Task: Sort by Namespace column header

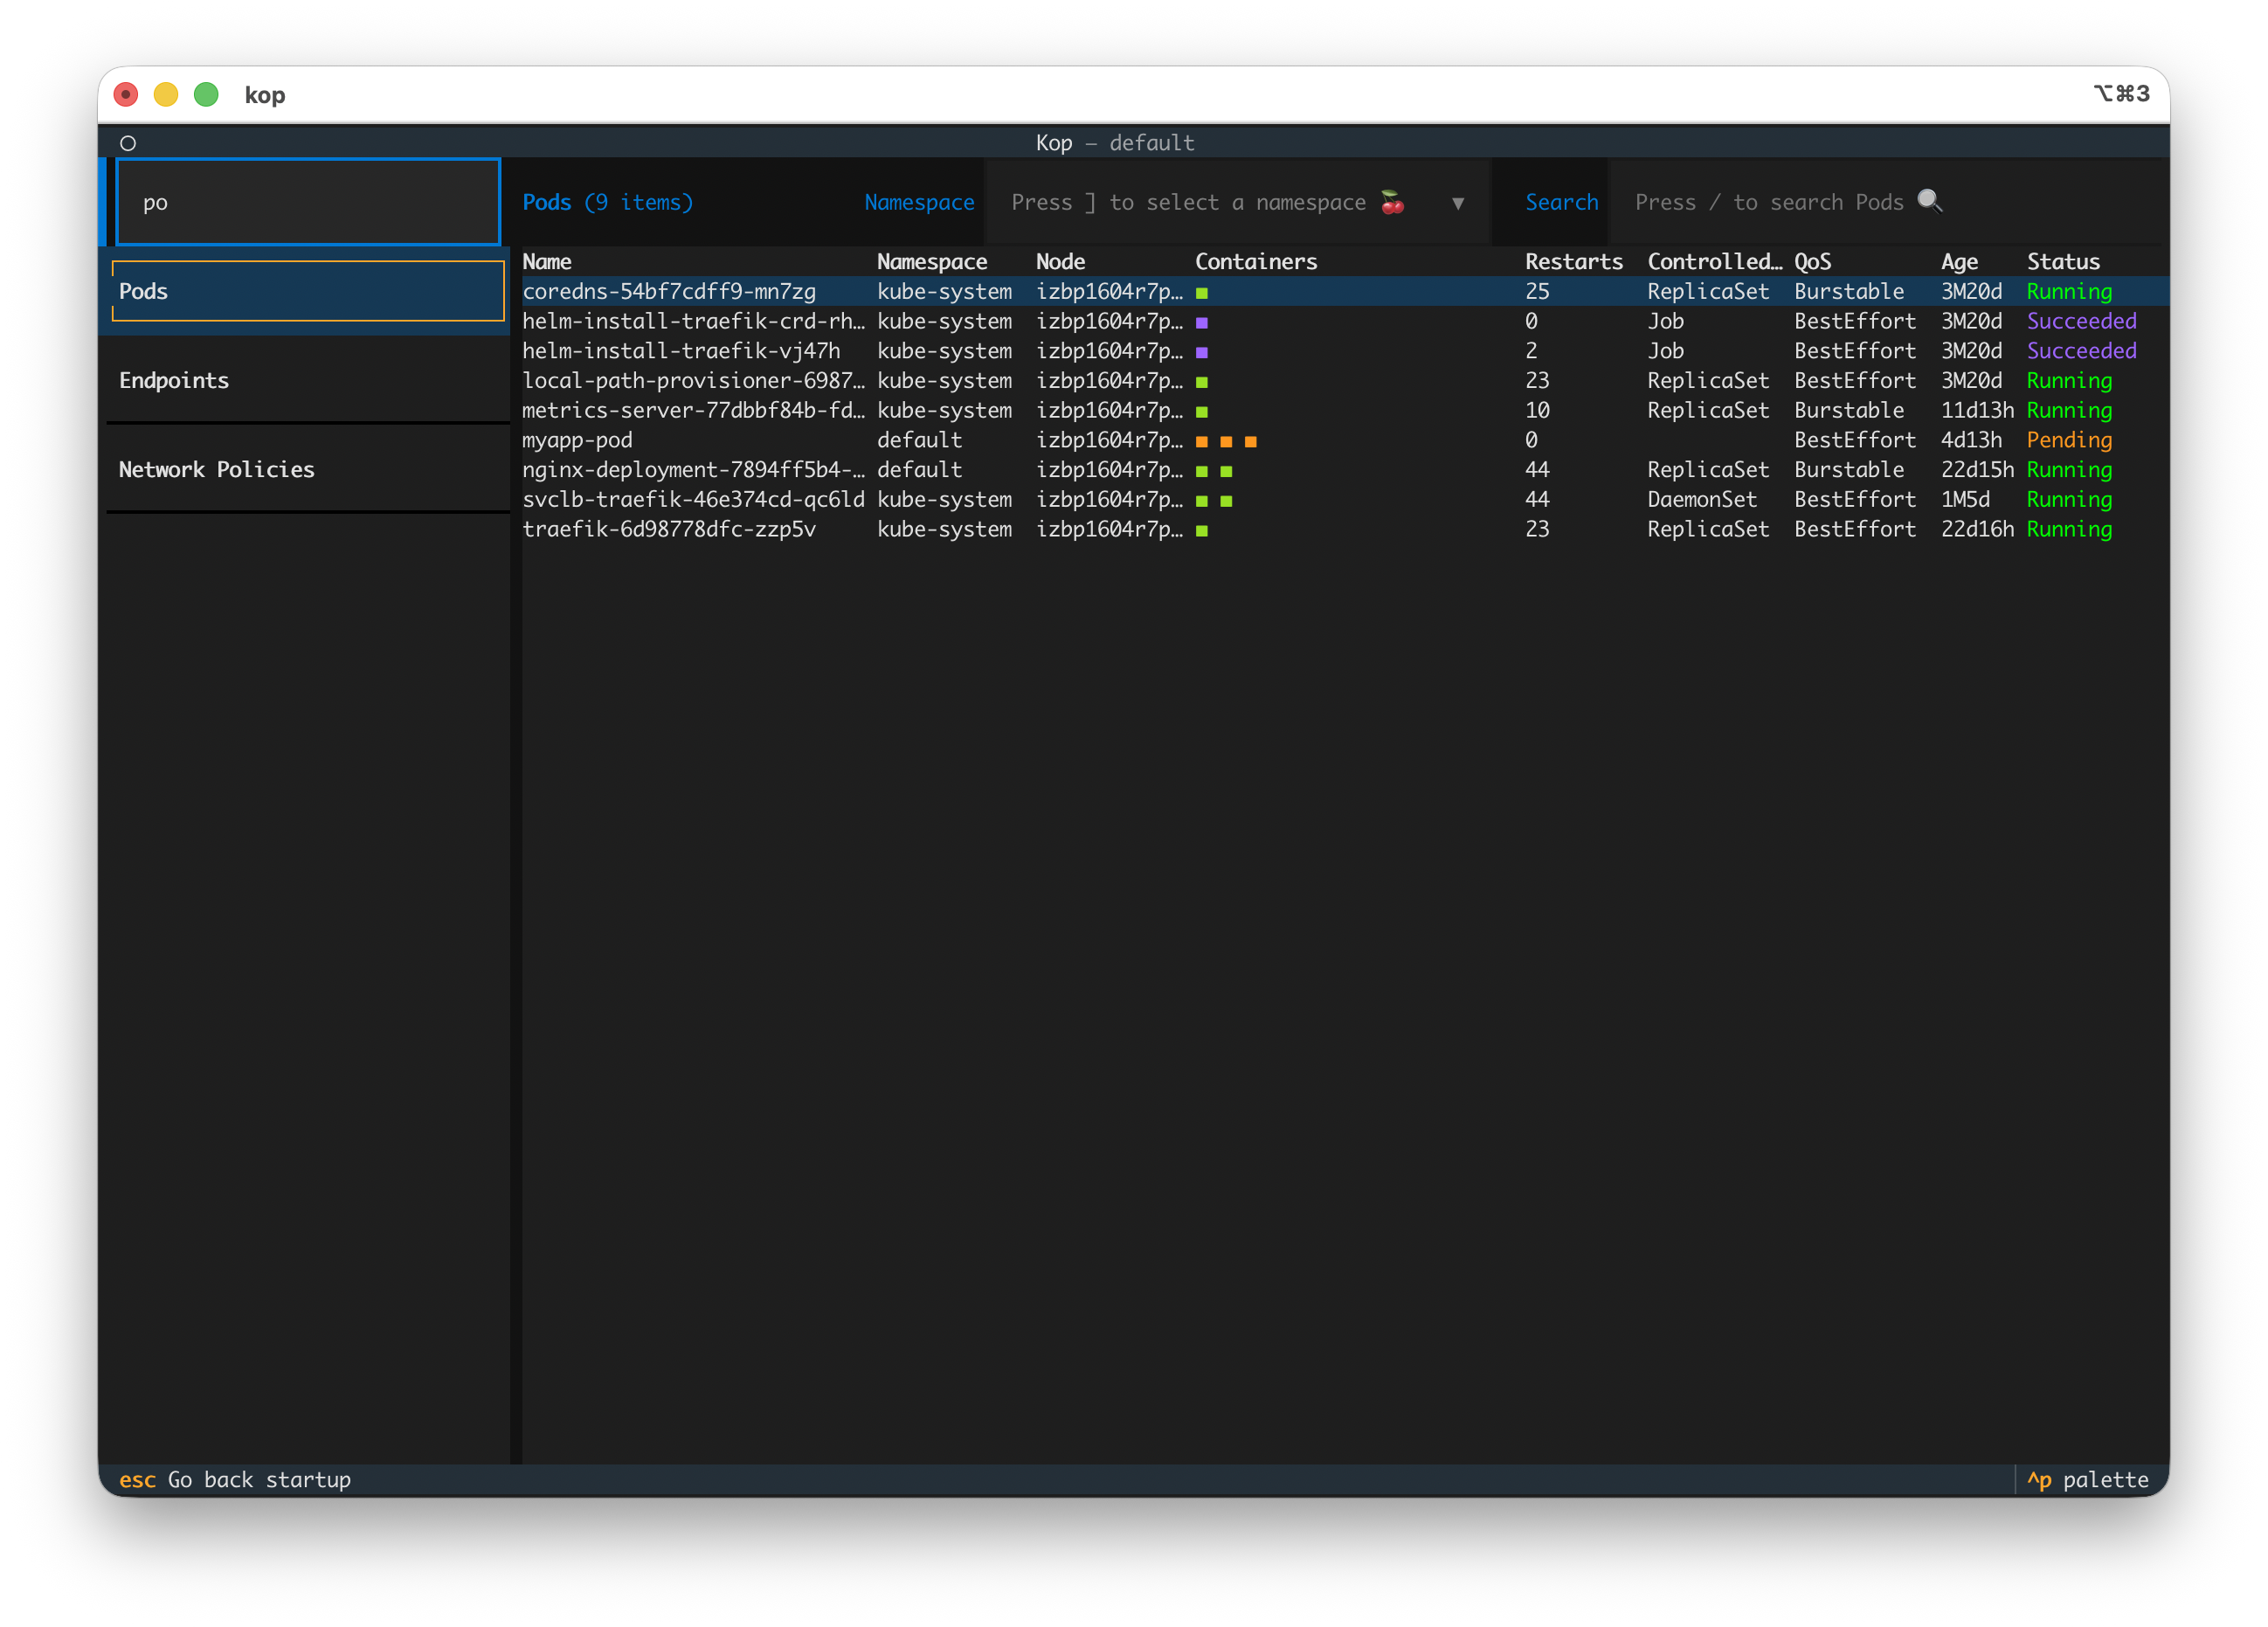Action: 932,262
